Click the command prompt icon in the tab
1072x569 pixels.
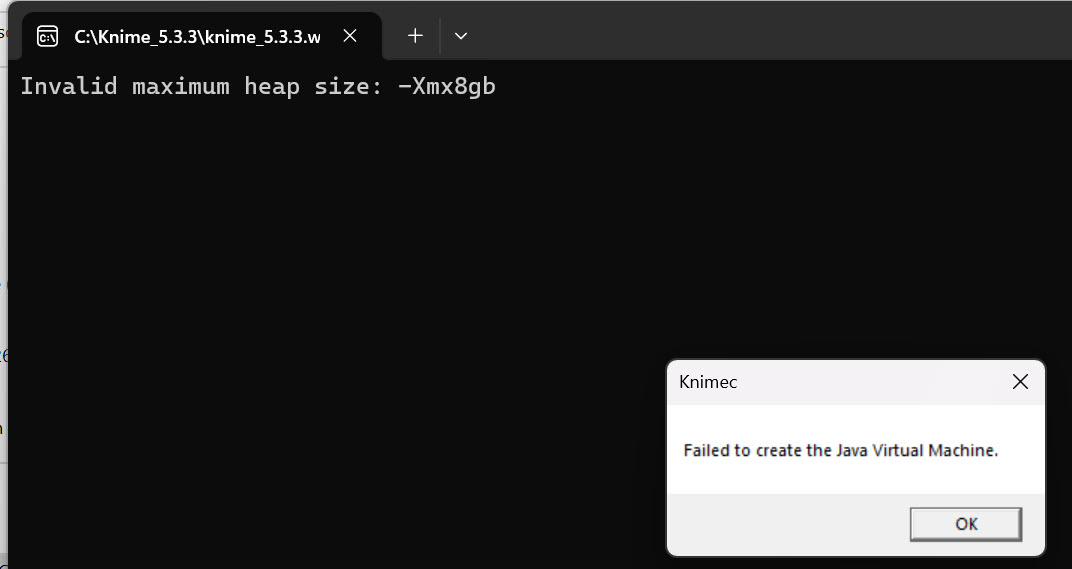click(47, 36)
